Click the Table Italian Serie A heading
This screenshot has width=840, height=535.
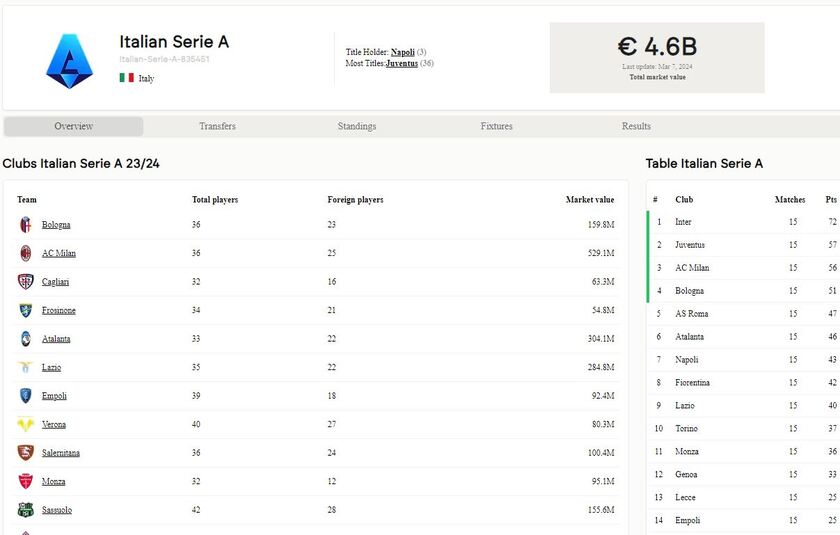coord(704,163)
